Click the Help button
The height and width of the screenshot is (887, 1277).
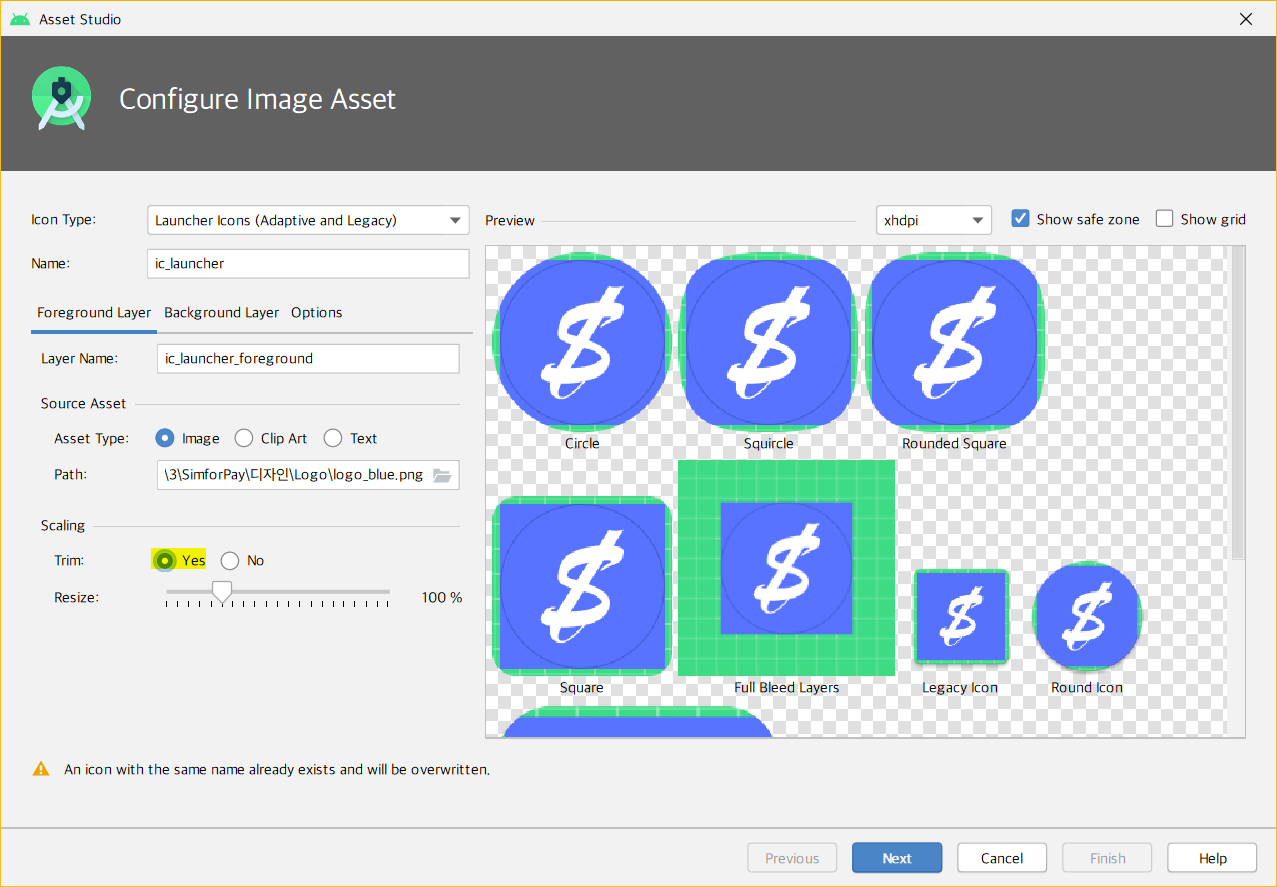pos(1213,858)
